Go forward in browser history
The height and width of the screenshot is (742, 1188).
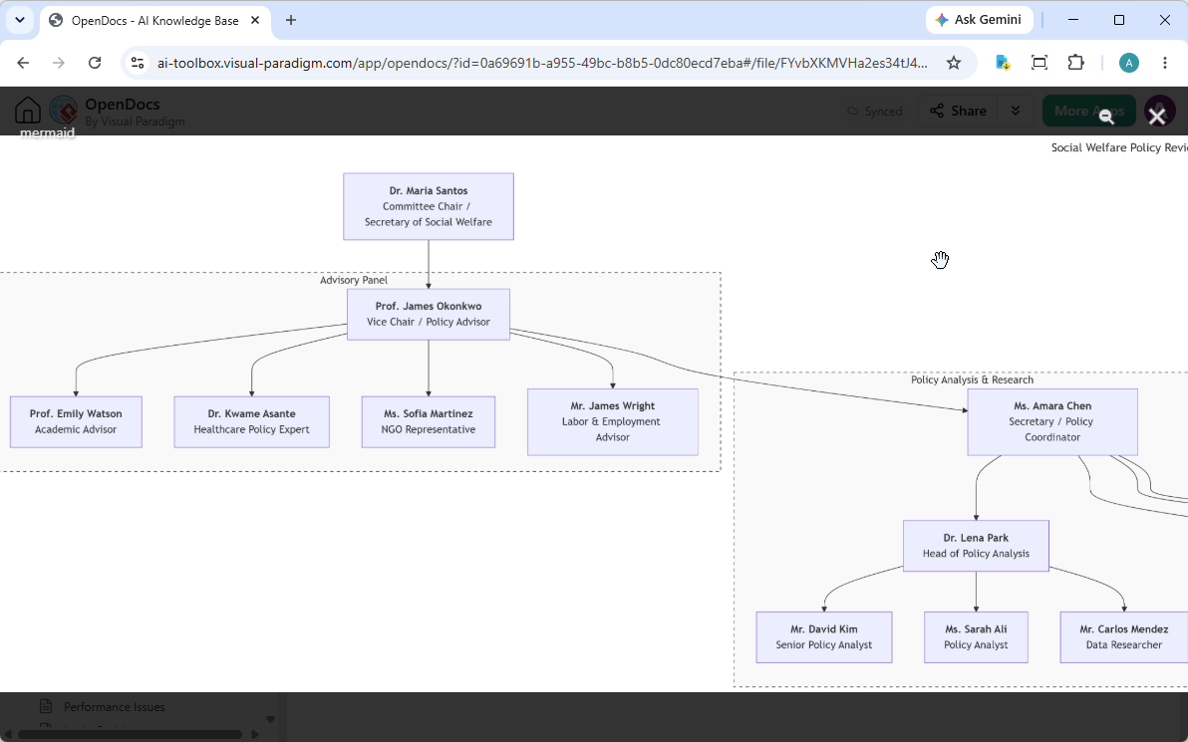click(x=58, y=63)
